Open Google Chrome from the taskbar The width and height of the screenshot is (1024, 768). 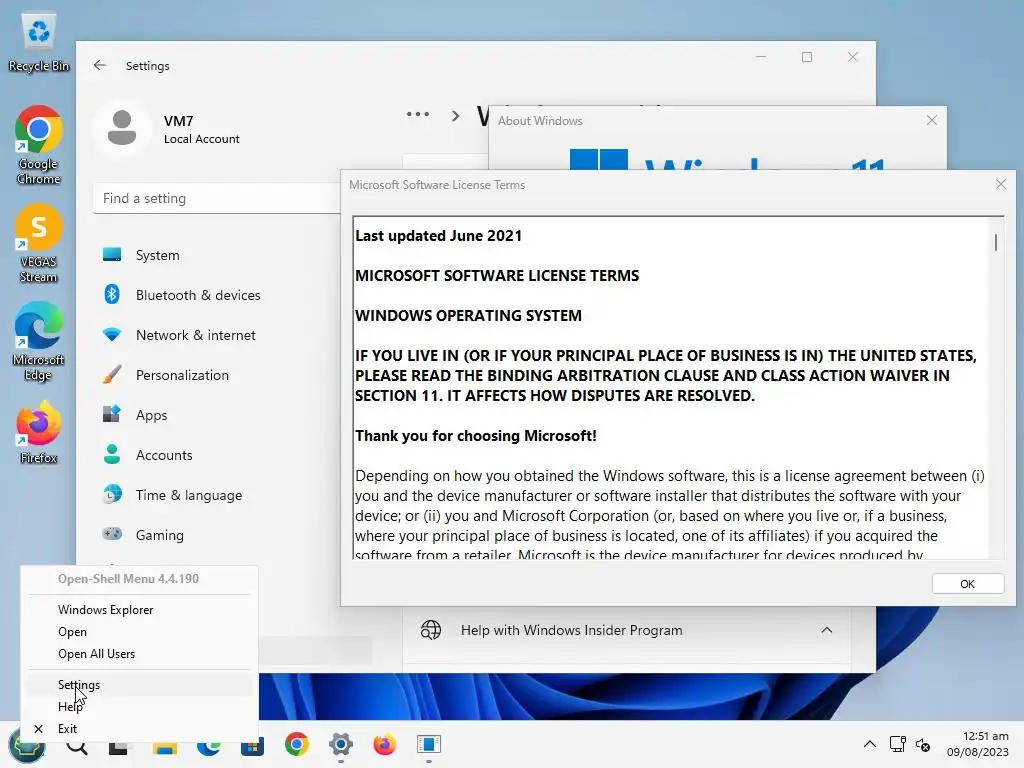296,744
